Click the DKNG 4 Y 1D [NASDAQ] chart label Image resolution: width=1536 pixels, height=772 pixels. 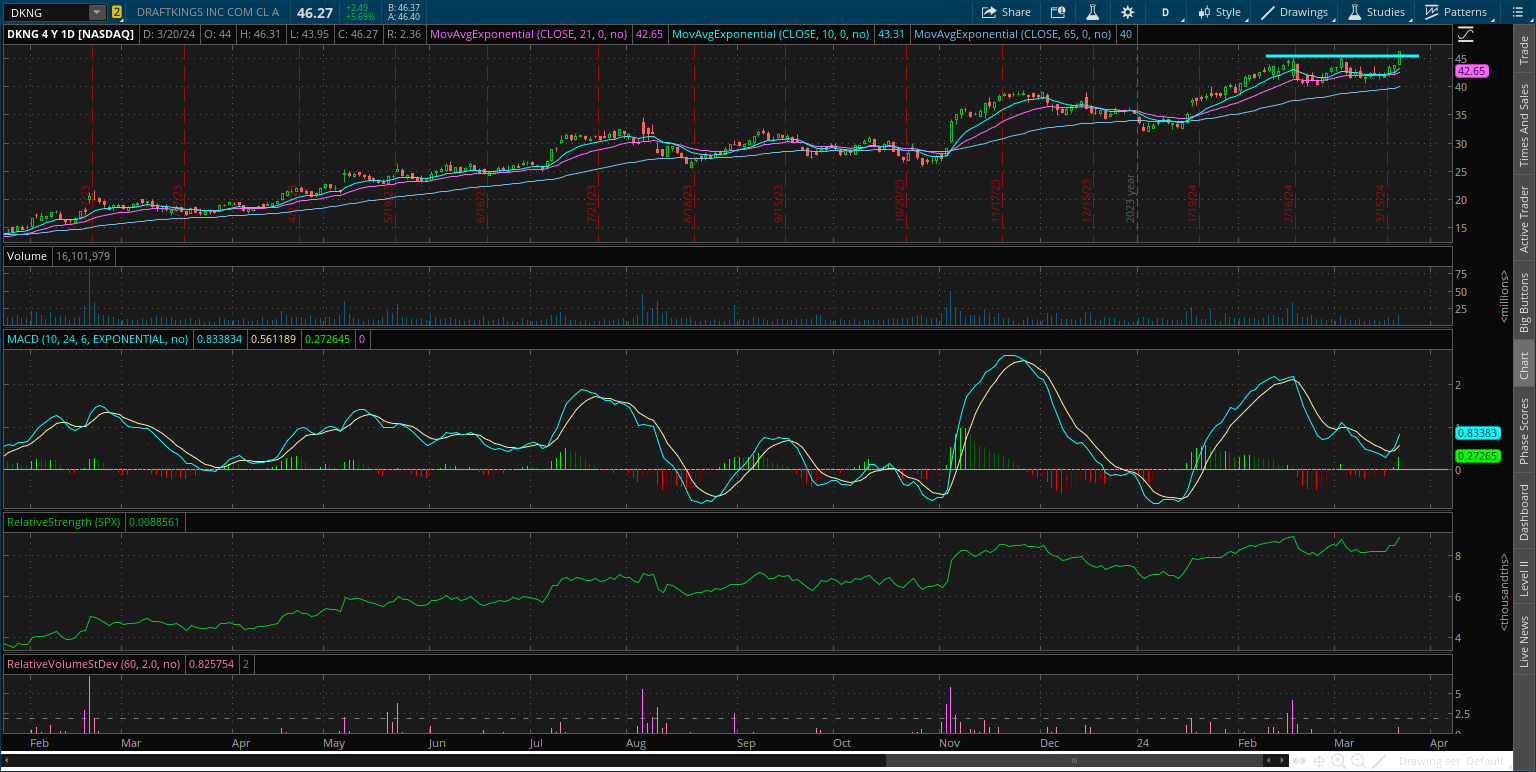tap(71, 34)
